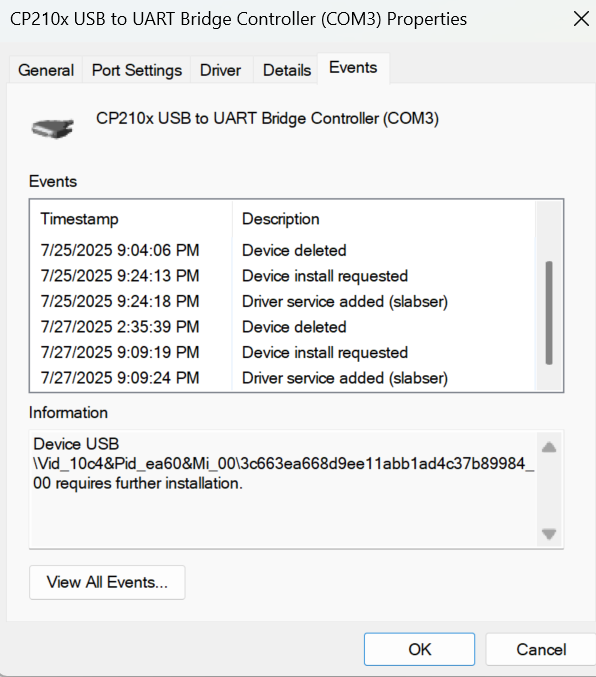Select the Events tab

point(353,68)
